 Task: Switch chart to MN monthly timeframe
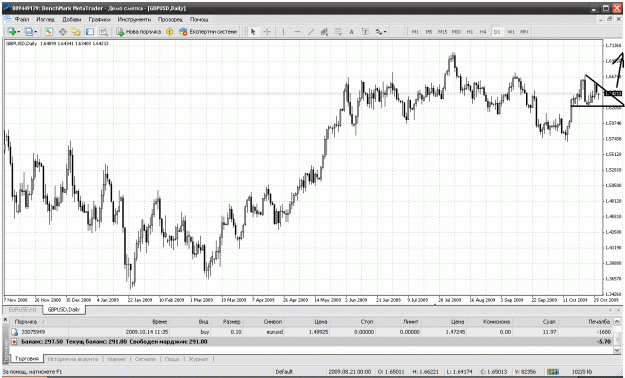(x=524, y=32)
